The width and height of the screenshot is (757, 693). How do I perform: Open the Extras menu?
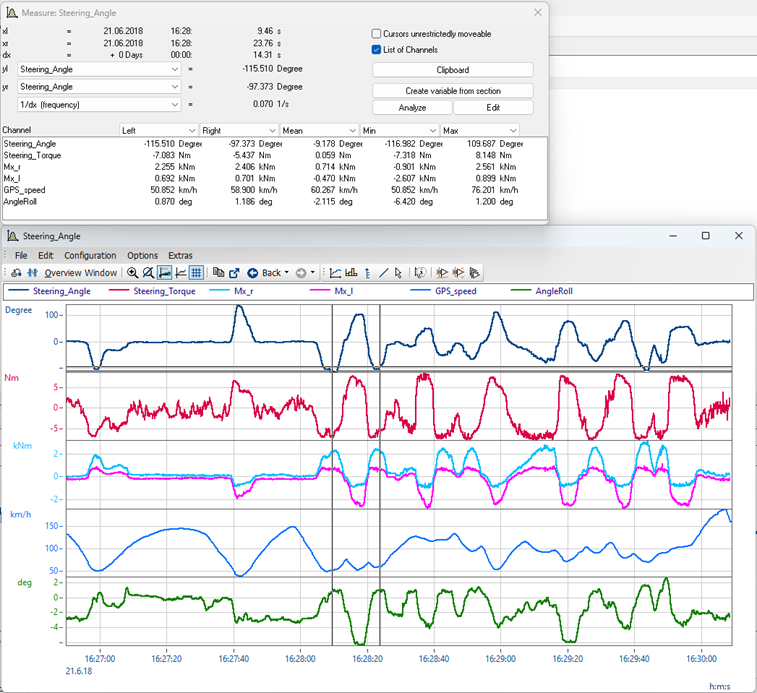180,255
